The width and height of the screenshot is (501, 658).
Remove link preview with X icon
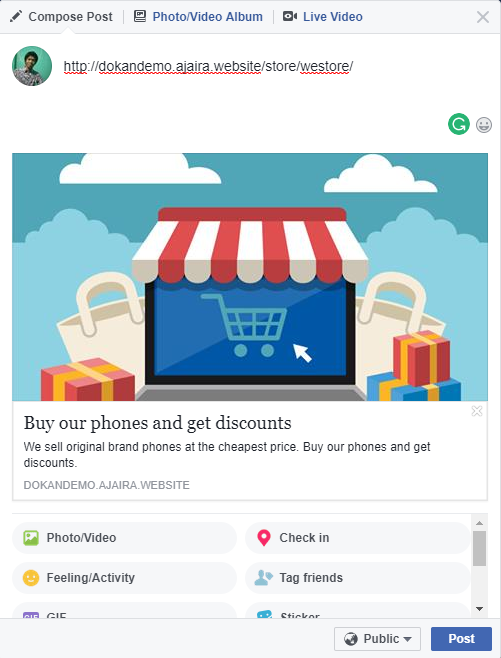477,411
